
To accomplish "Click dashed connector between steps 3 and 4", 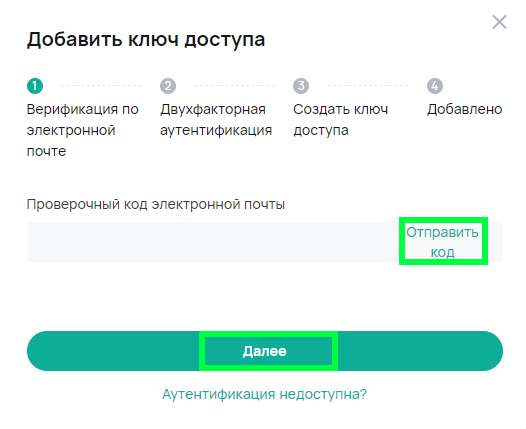I will [x=368, y=86].
